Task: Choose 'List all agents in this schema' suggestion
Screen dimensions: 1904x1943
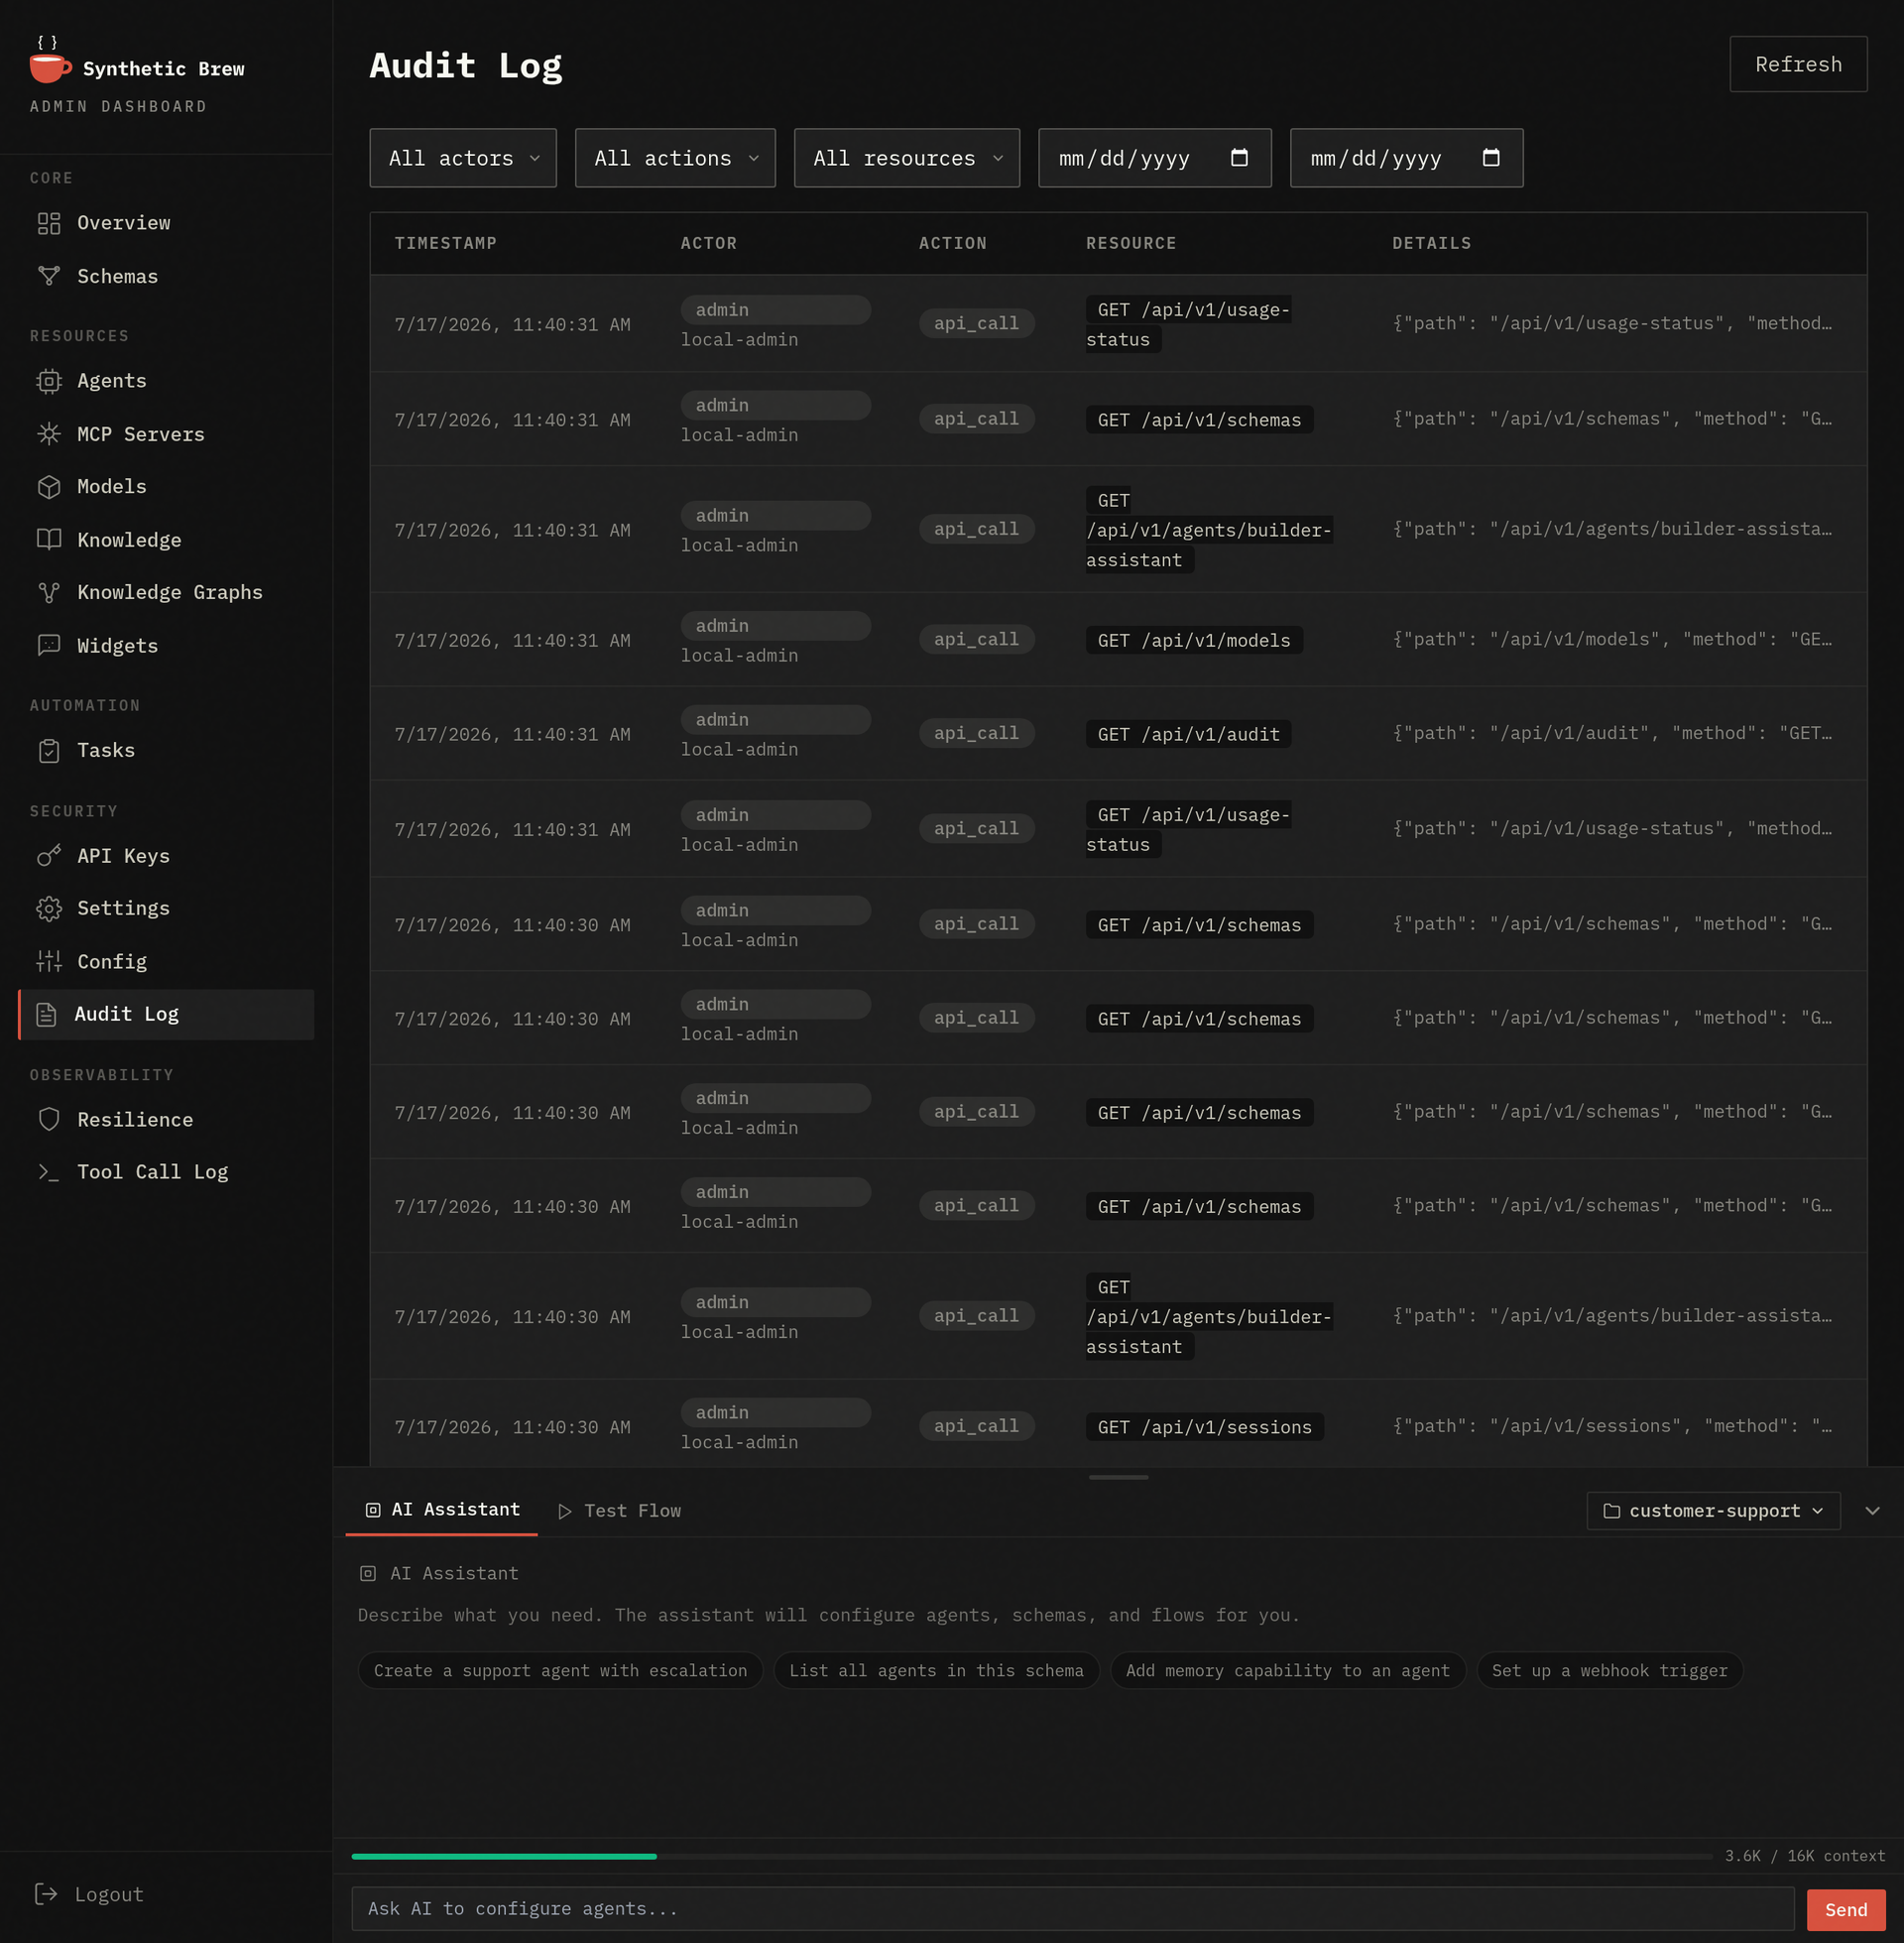Action: (936, 1671)
